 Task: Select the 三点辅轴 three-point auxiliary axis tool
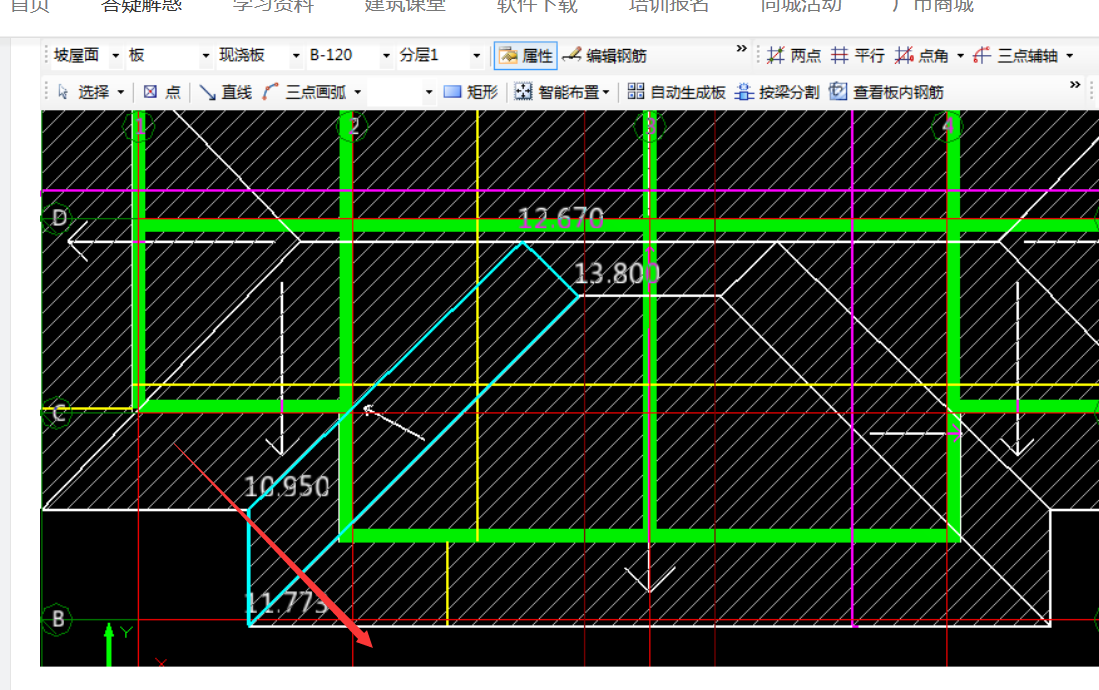click(x=1016, y=55)
